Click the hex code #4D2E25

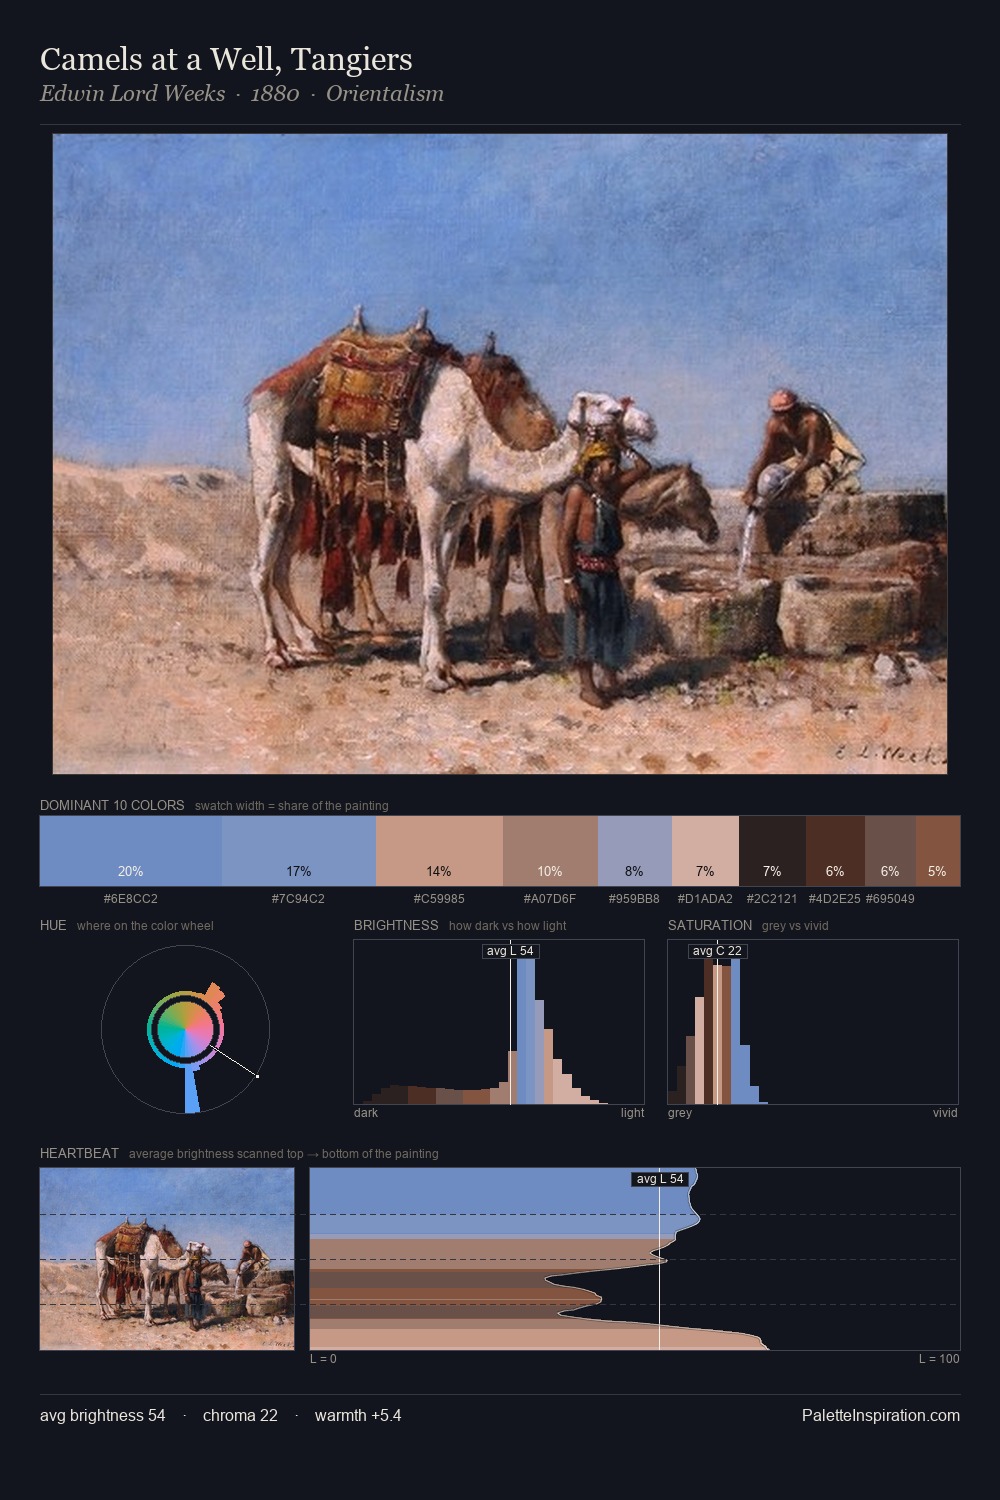(x=835, y=899)
